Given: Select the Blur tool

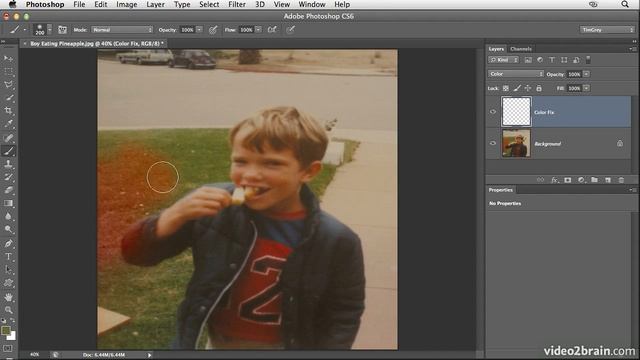Looking at the screenshot, I should [8, 216].
